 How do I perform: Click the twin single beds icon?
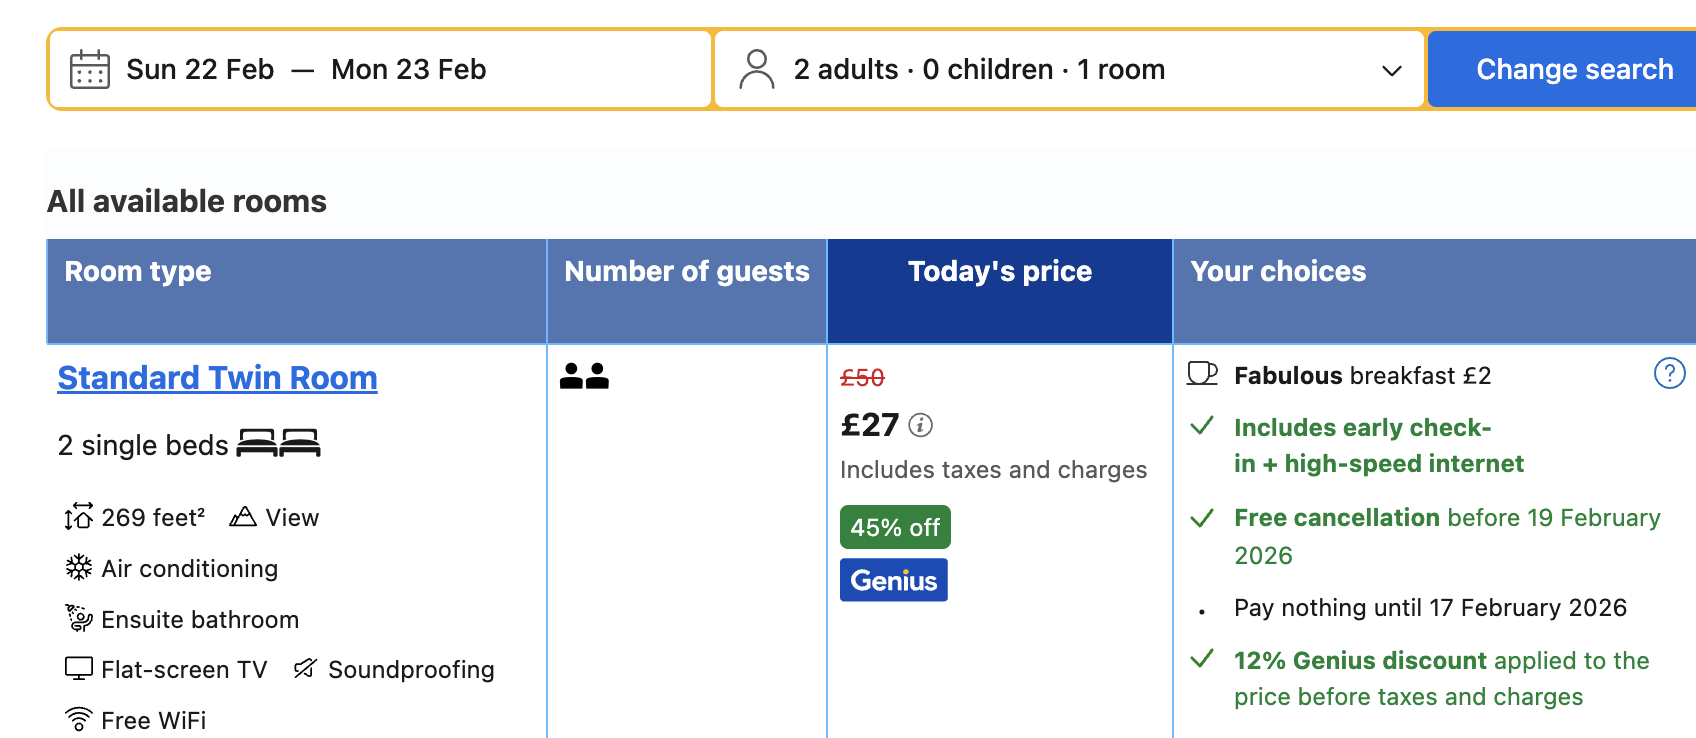click(x=278, y=443)
